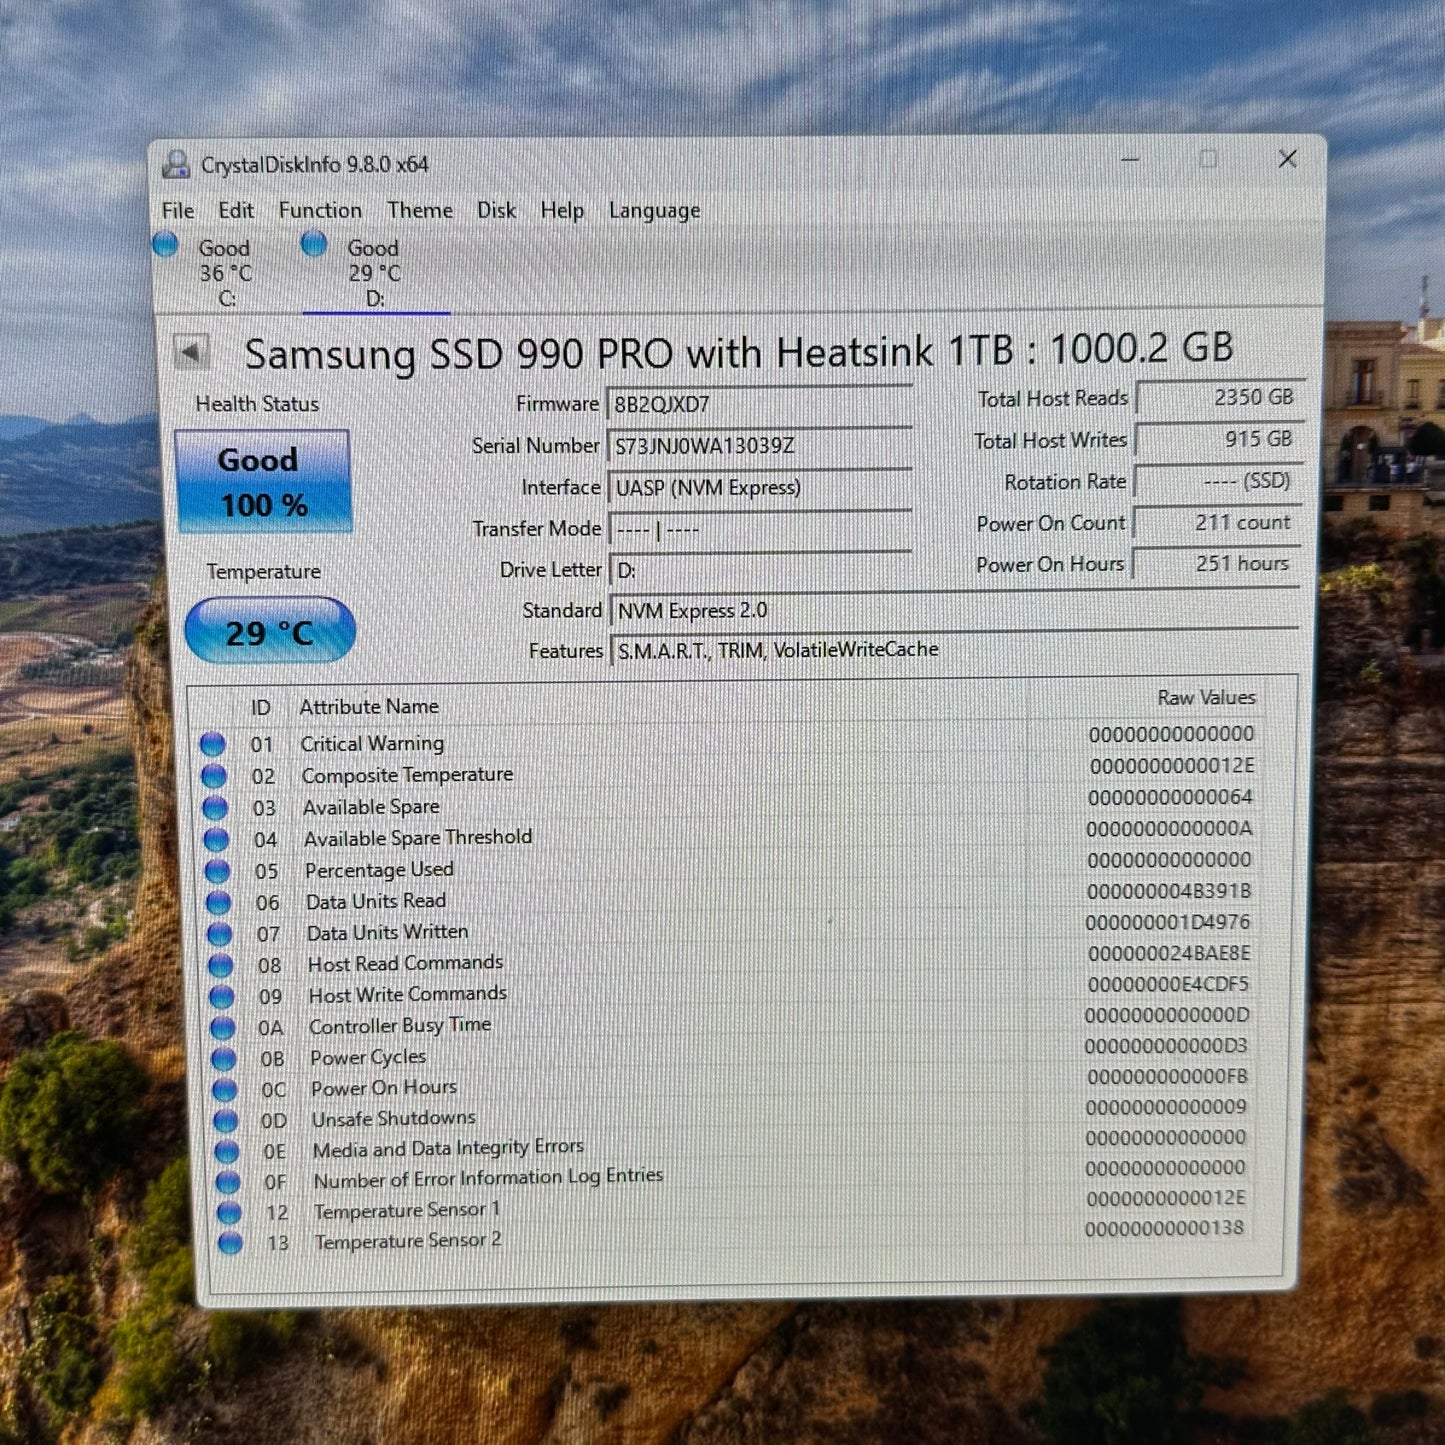
Task: Click status orb for Composite Temperature row
Action: (x=214, y=776)
